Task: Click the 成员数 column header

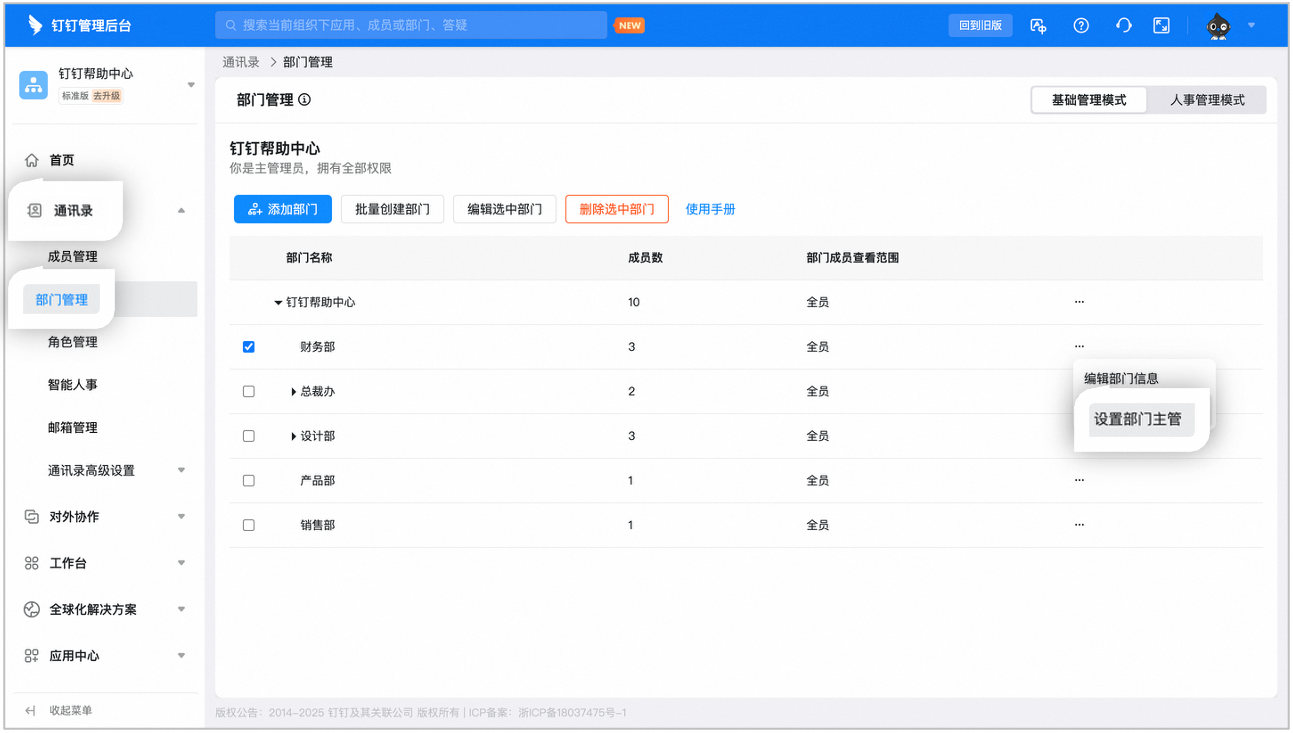Action: click(646, 258)
